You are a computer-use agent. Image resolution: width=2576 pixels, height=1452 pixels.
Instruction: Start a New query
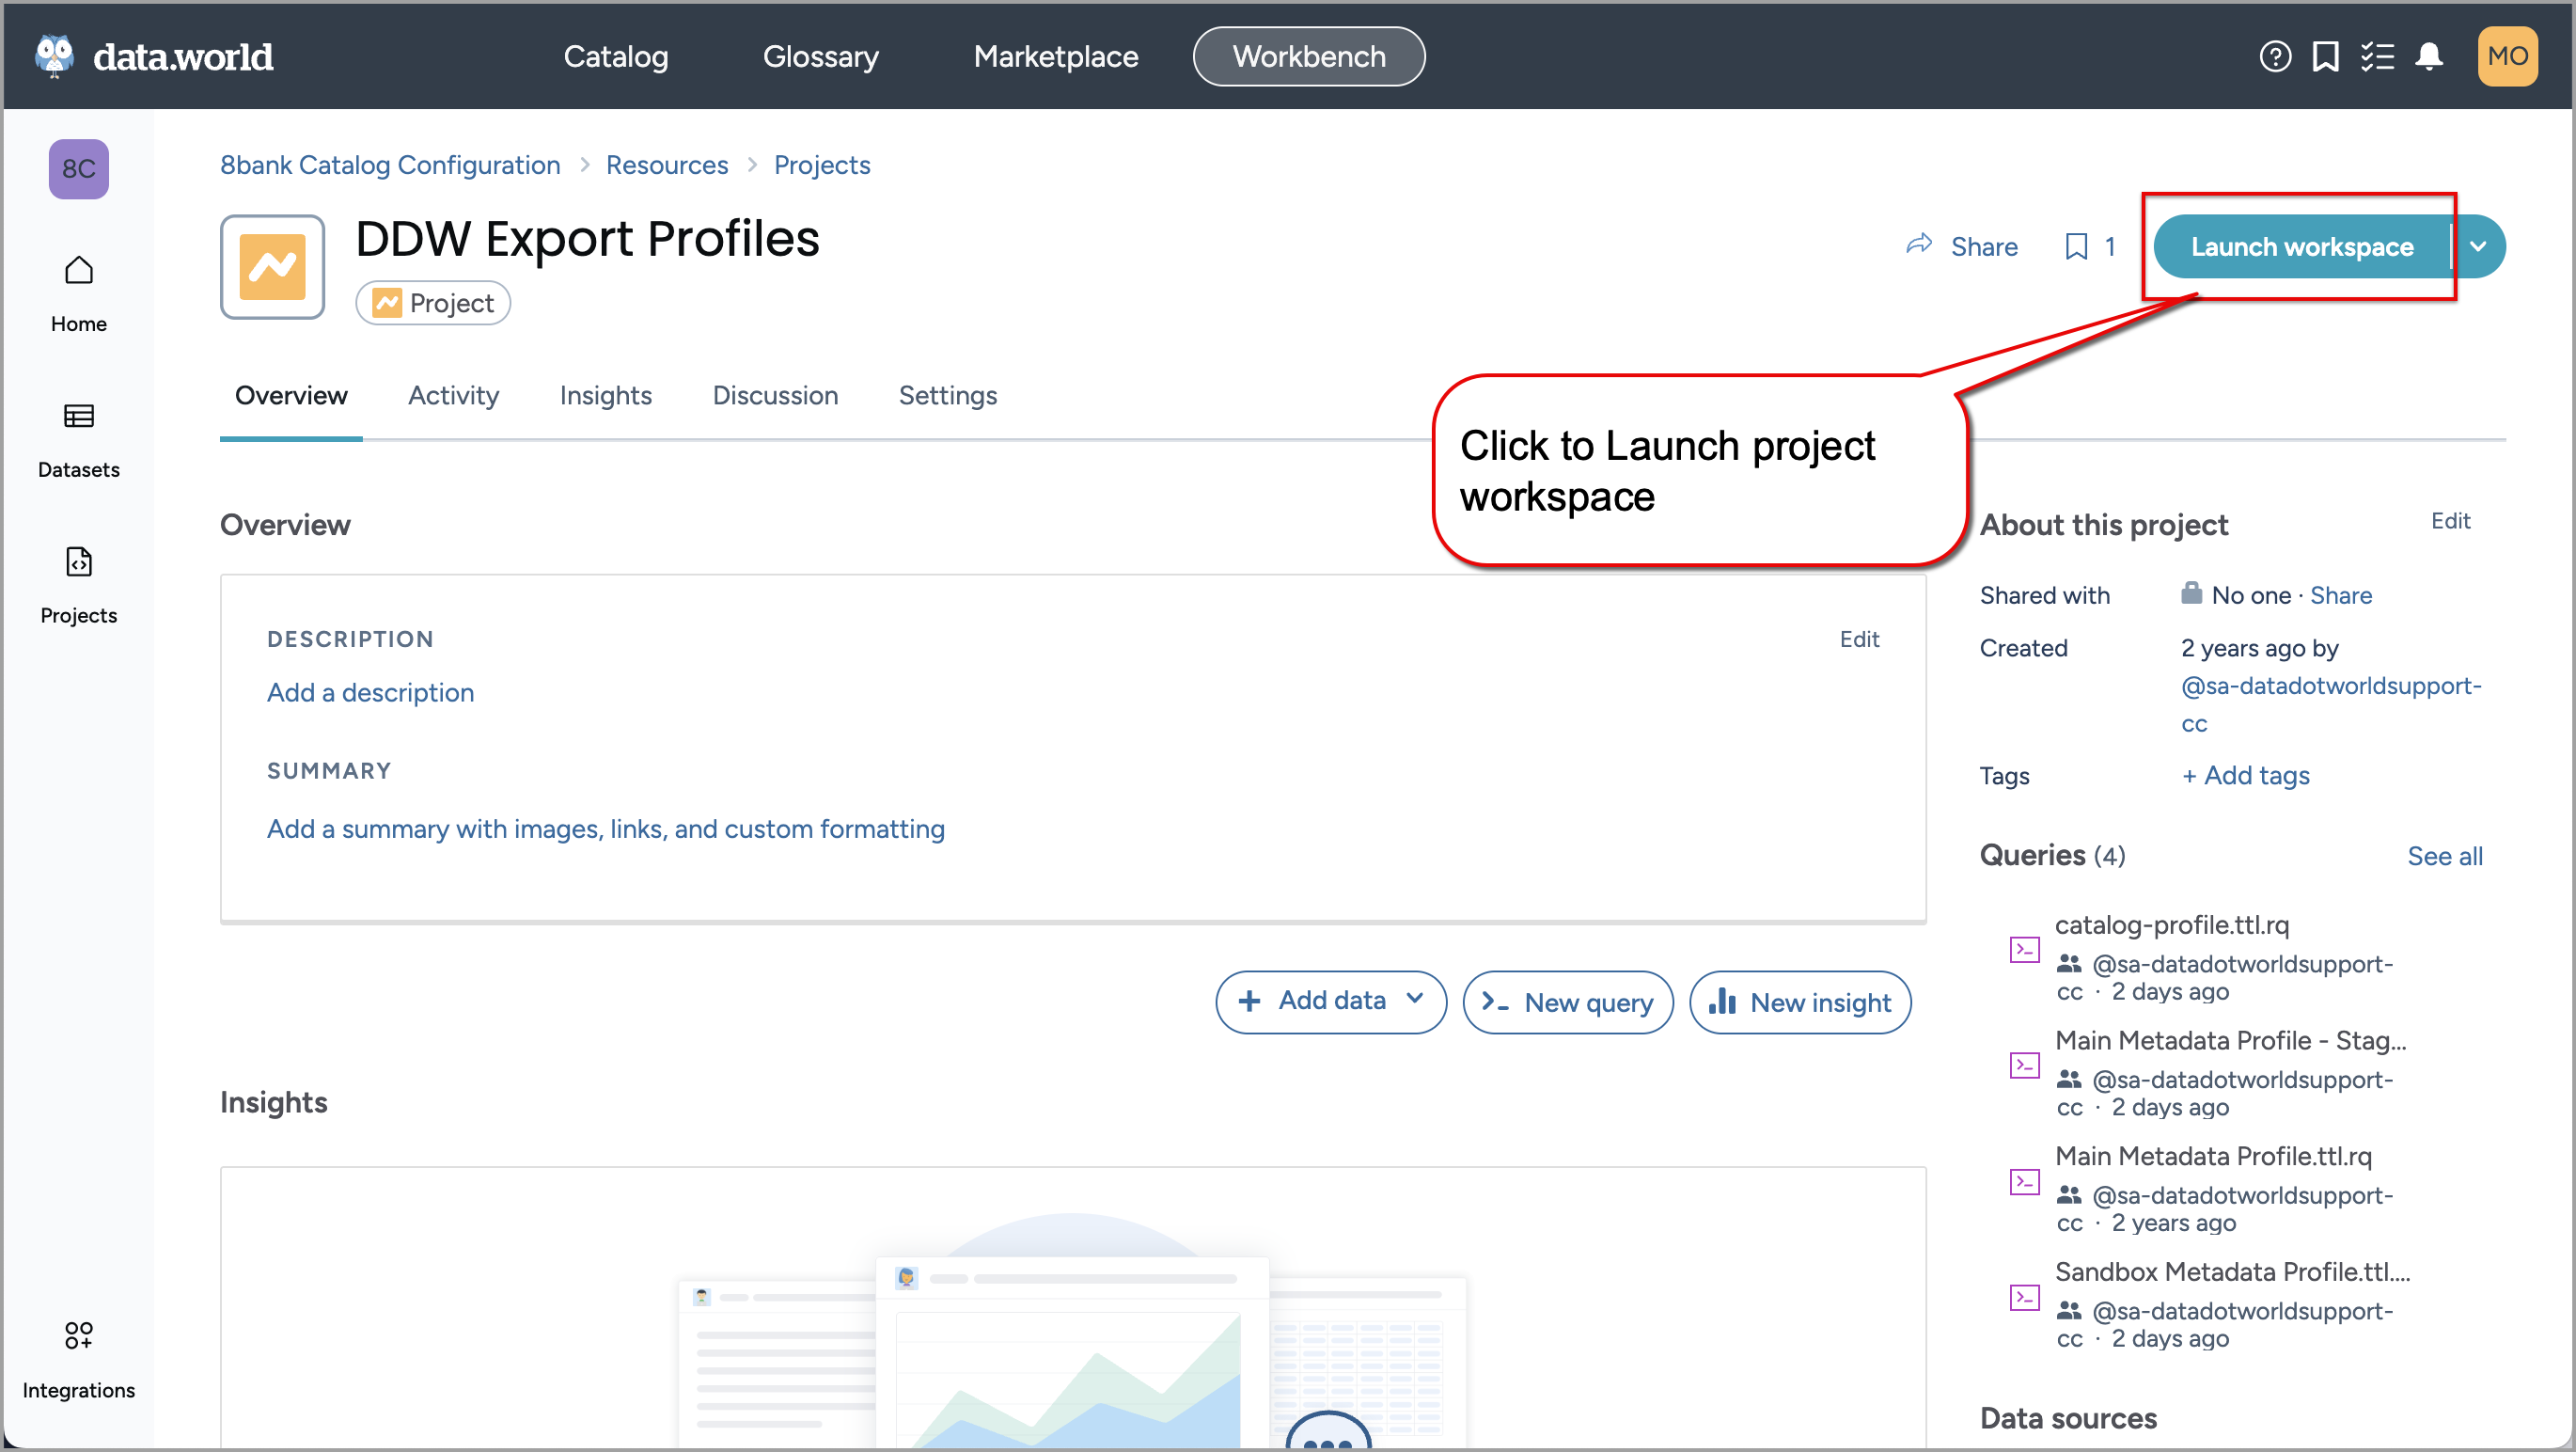coord(1567,1001)
